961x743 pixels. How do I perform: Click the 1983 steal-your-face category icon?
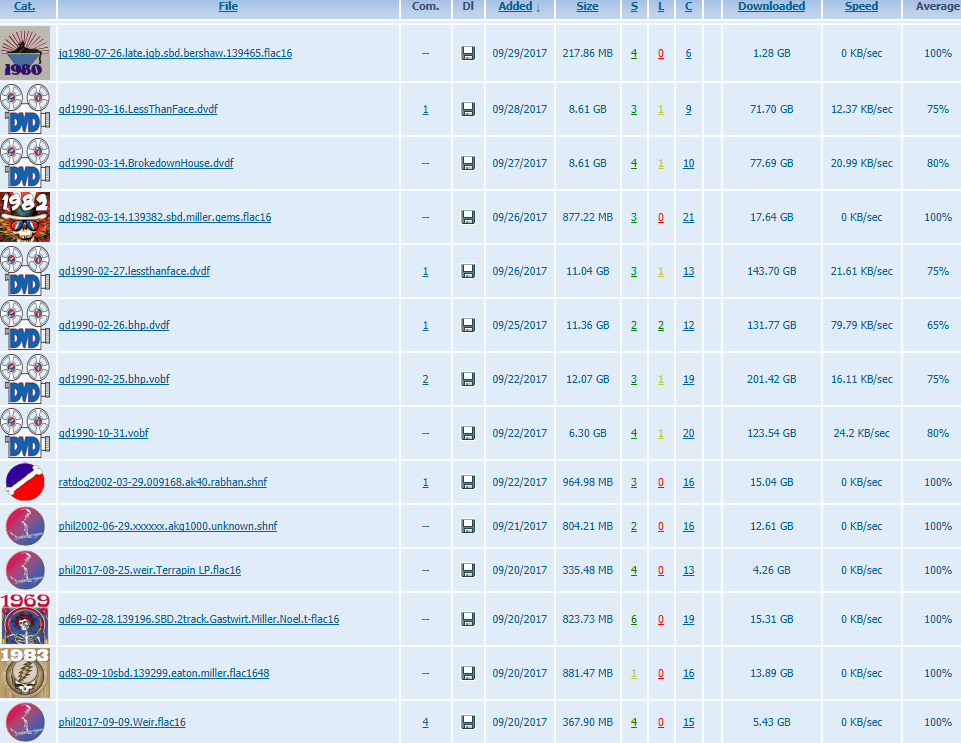pyautogui.click(x=25, y=673)
